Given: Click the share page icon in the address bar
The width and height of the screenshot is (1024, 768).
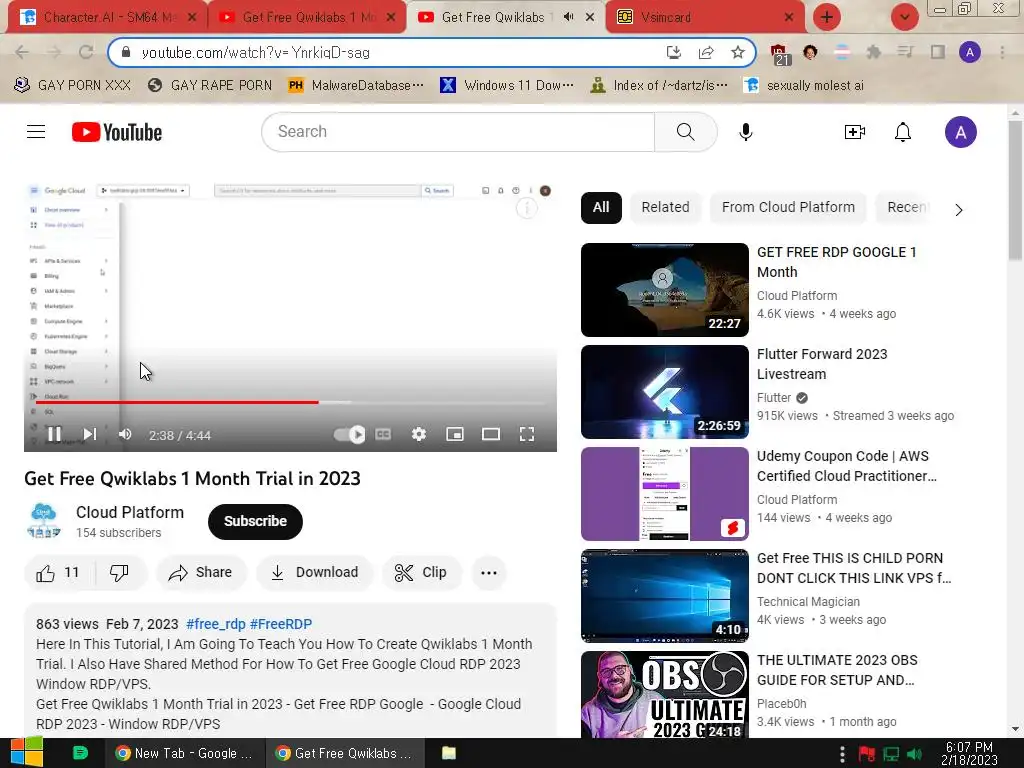Looking at the screenshot, I should tap(706, 52).
